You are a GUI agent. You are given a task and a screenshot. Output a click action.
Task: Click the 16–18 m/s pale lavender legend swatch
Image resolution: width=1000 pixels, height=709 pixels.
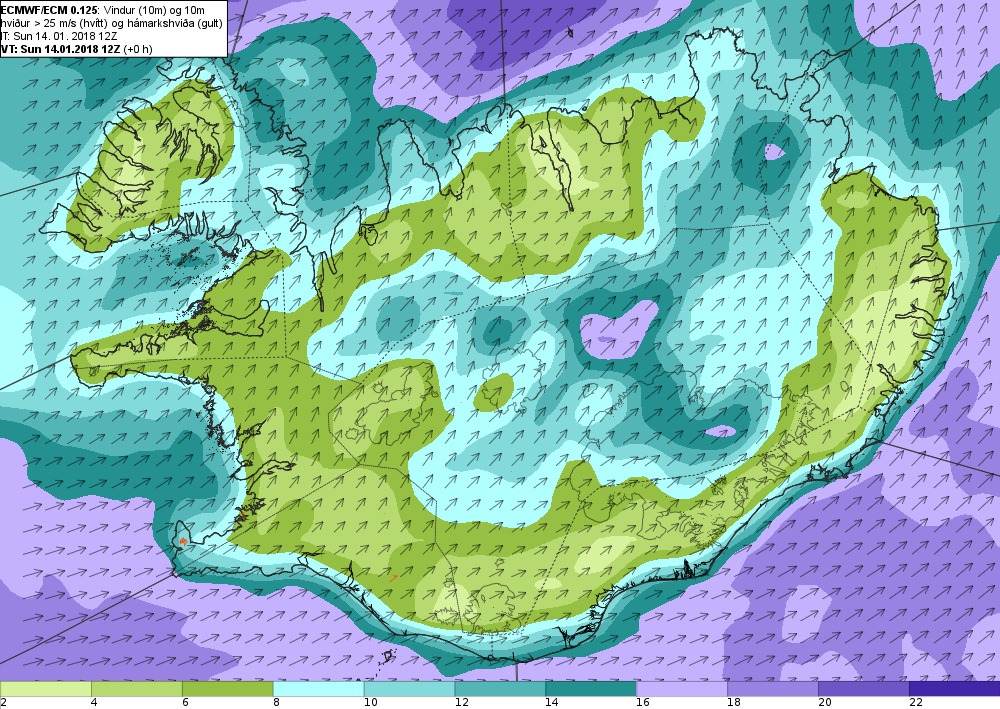tap(682, 689)
